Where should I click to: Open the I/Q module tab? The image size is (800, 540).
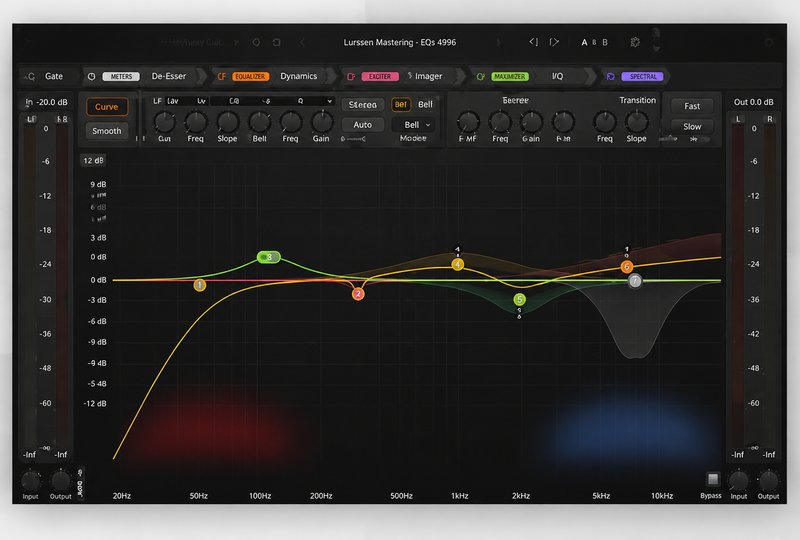tap(557, 76)
